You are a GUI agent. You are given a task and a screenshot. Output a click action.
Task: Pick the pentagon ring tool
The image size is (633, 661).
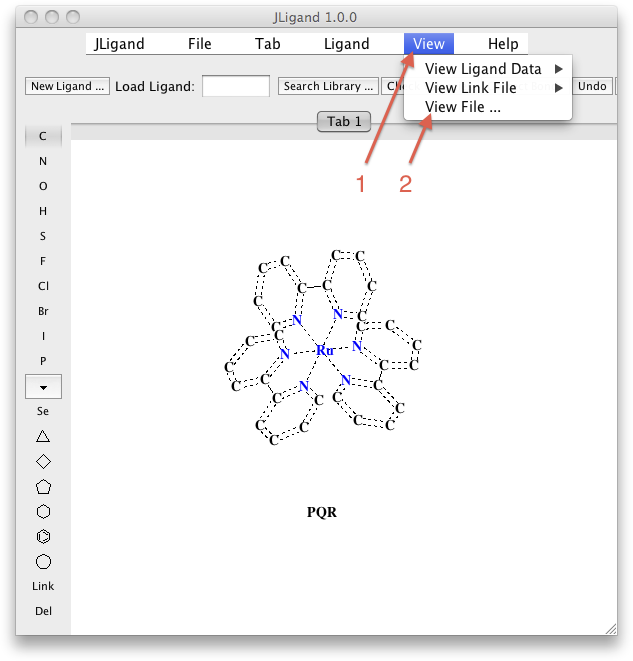[43, 487]
